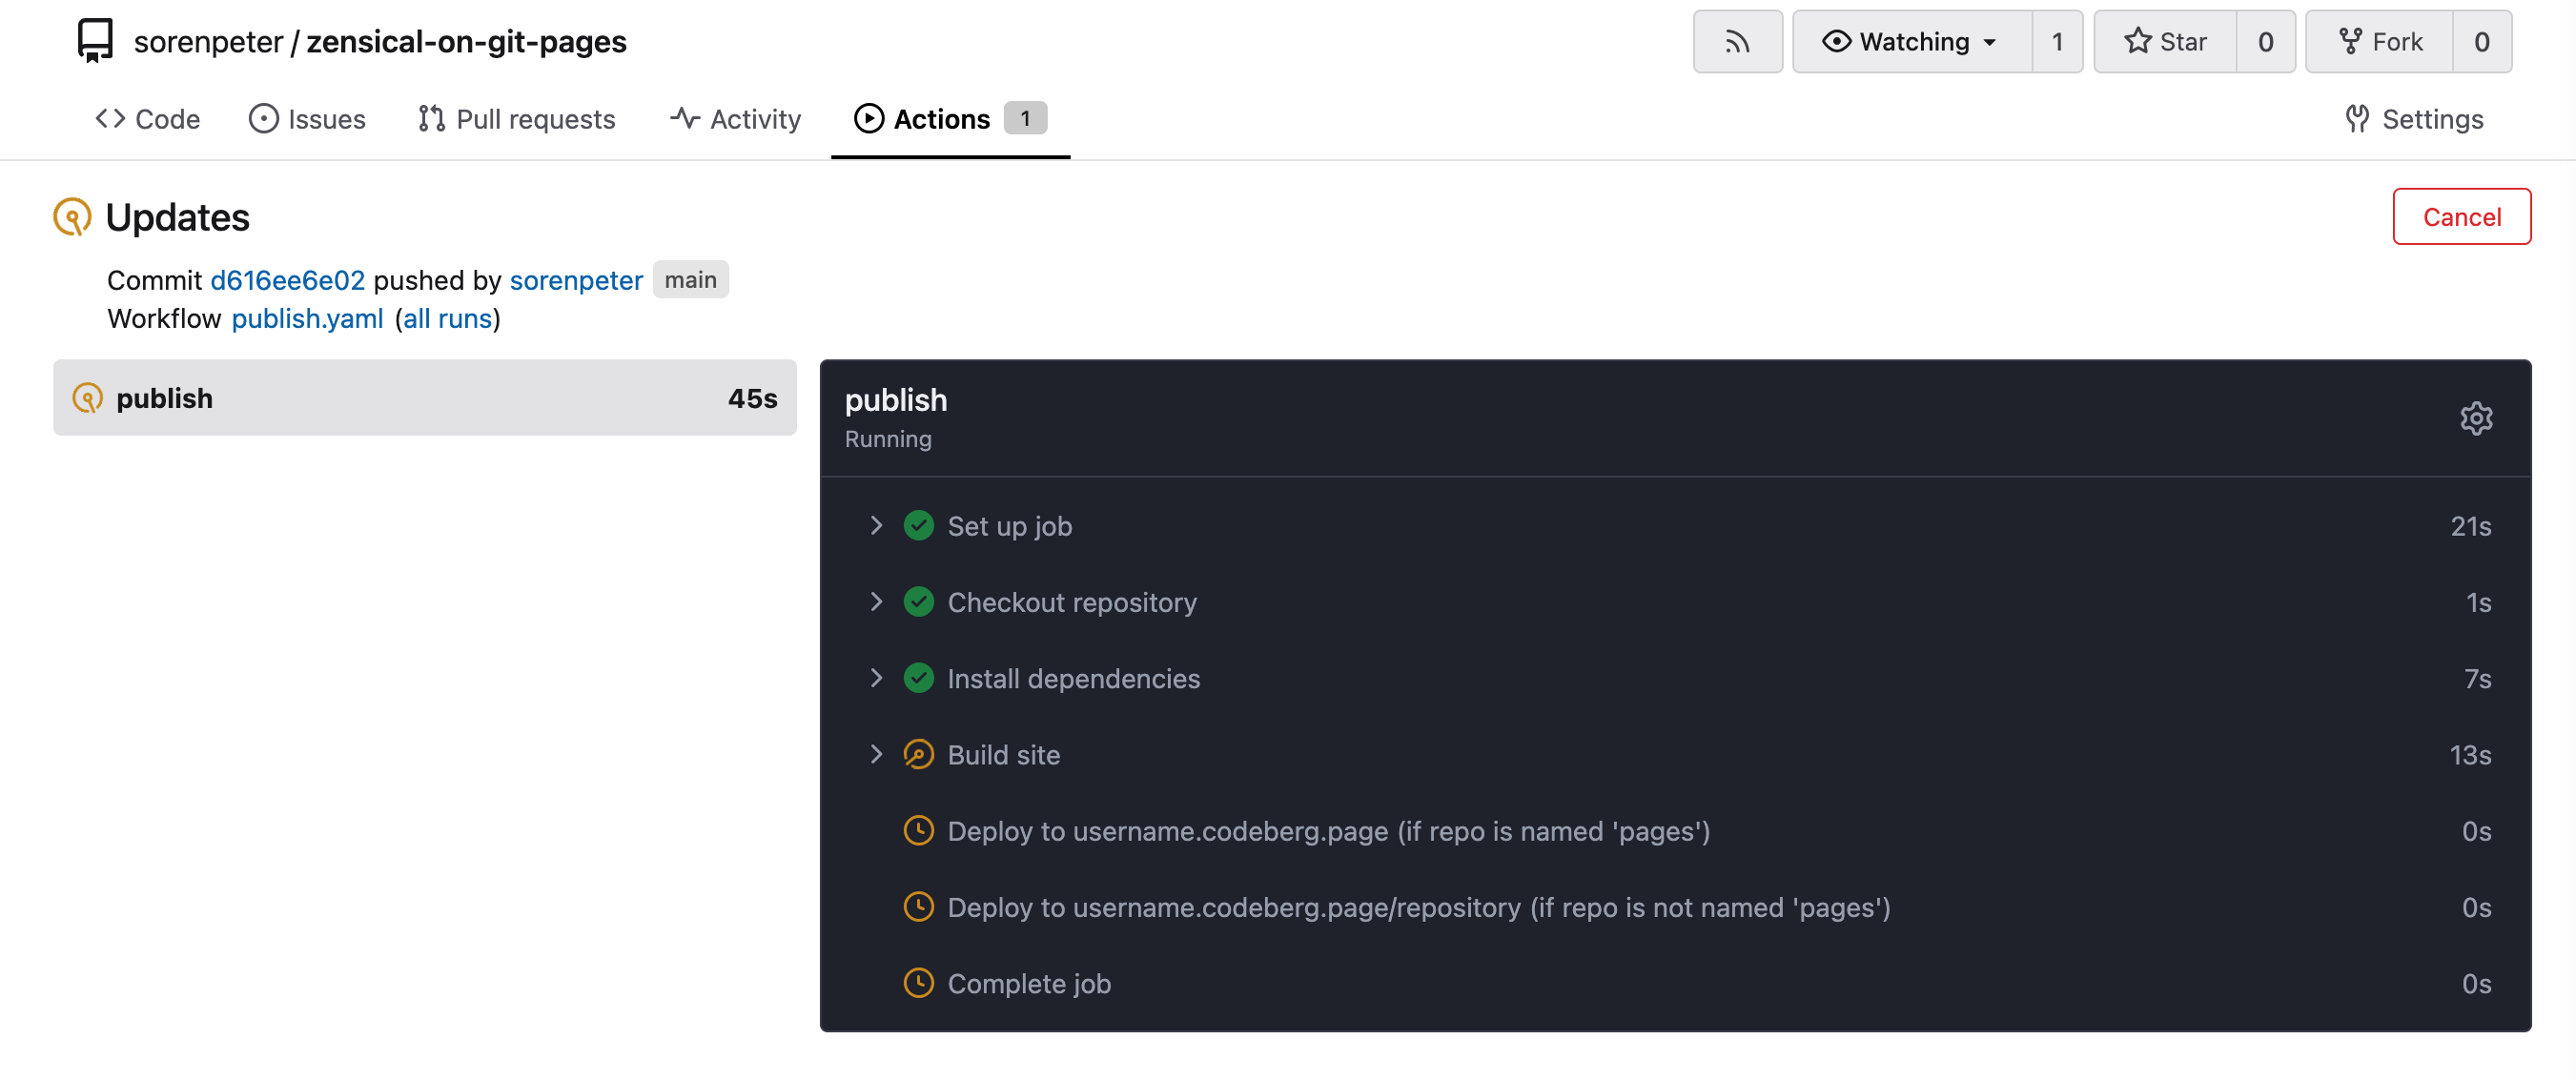Open commit d616ee6e02 link

click(287, 280)
